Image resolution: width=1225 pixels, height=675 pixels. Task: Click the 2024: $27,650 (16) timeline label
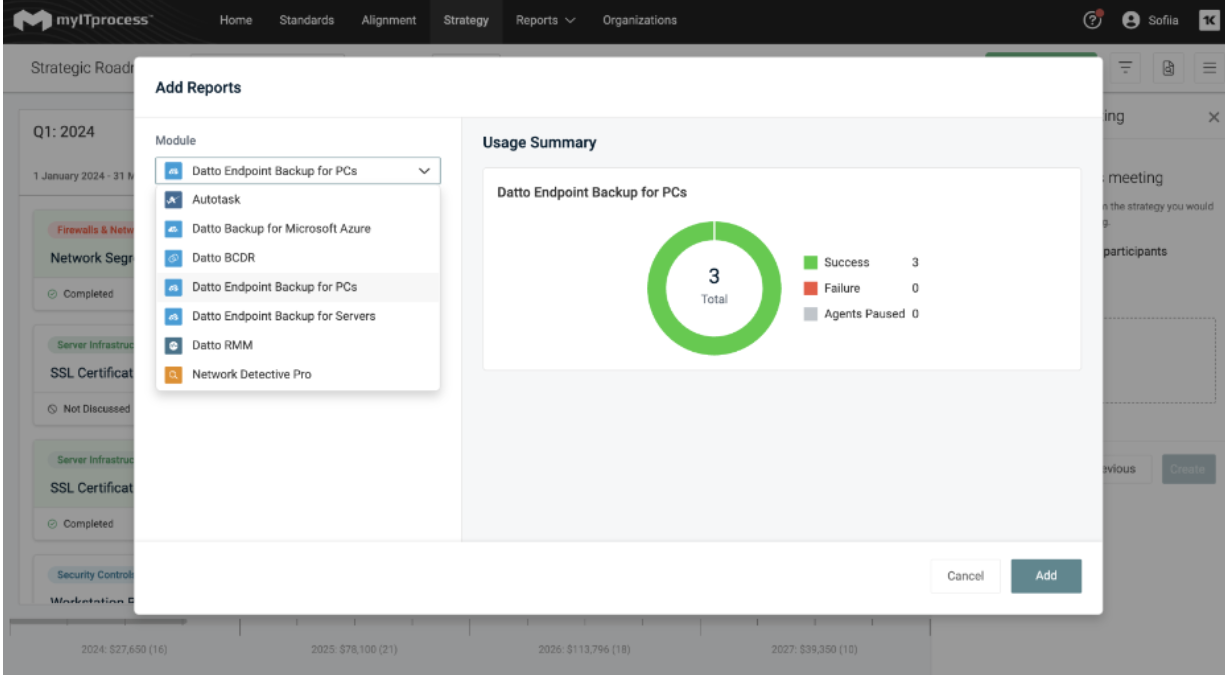124,650
